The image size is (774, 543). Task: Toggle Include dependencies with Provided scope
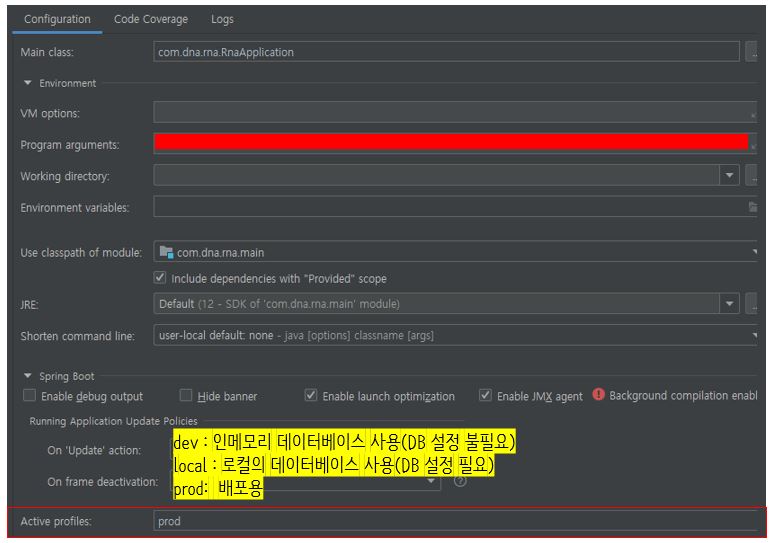(x=160, y=277)
